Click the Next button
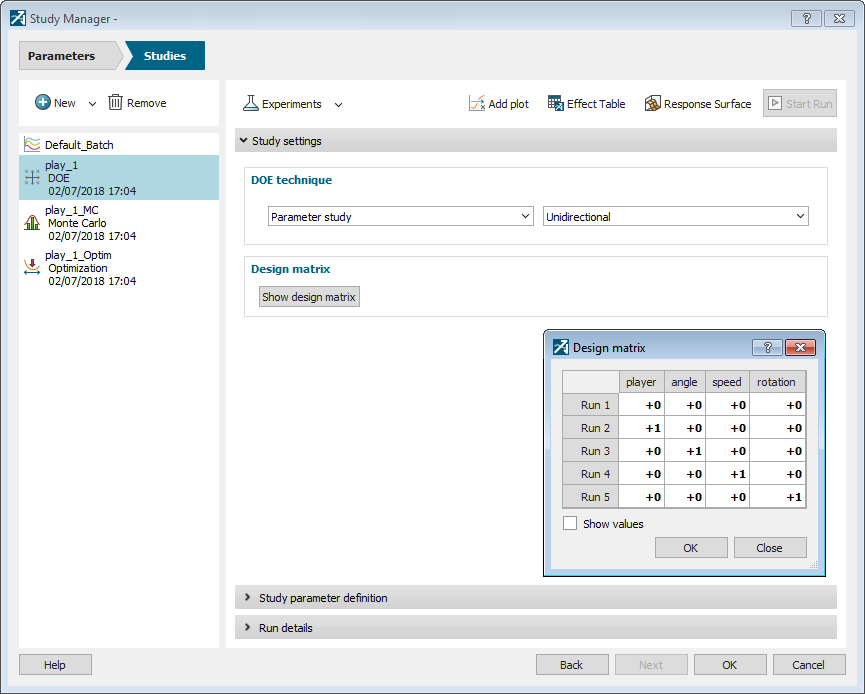 651,664
